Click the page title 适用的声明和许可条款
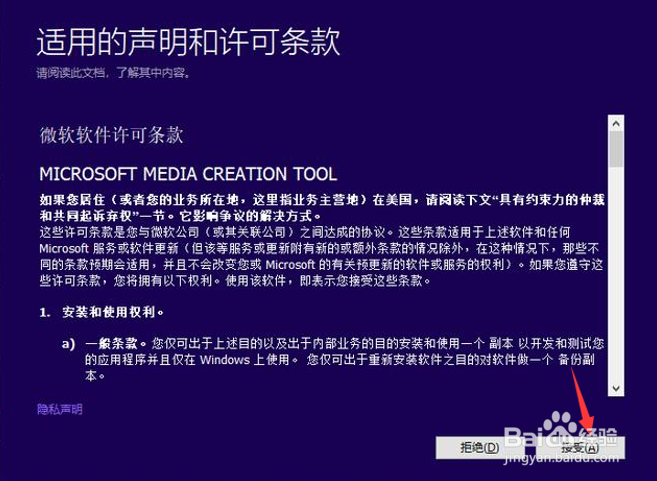Screen dimensions: 657x481 tap(188, 42)
